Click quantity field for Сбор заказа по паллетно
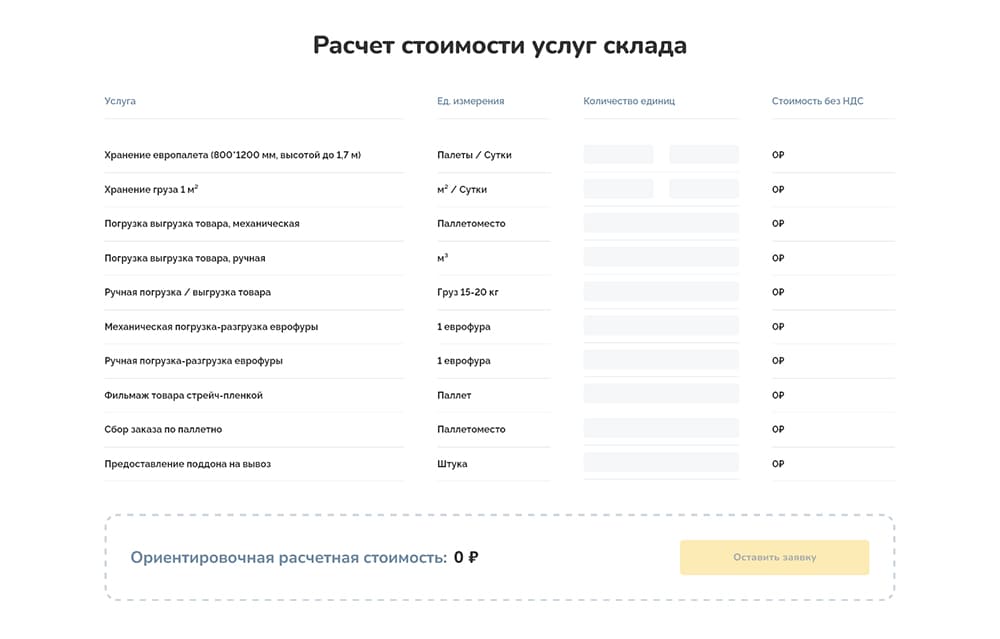1000x639 pixels. 661,429
